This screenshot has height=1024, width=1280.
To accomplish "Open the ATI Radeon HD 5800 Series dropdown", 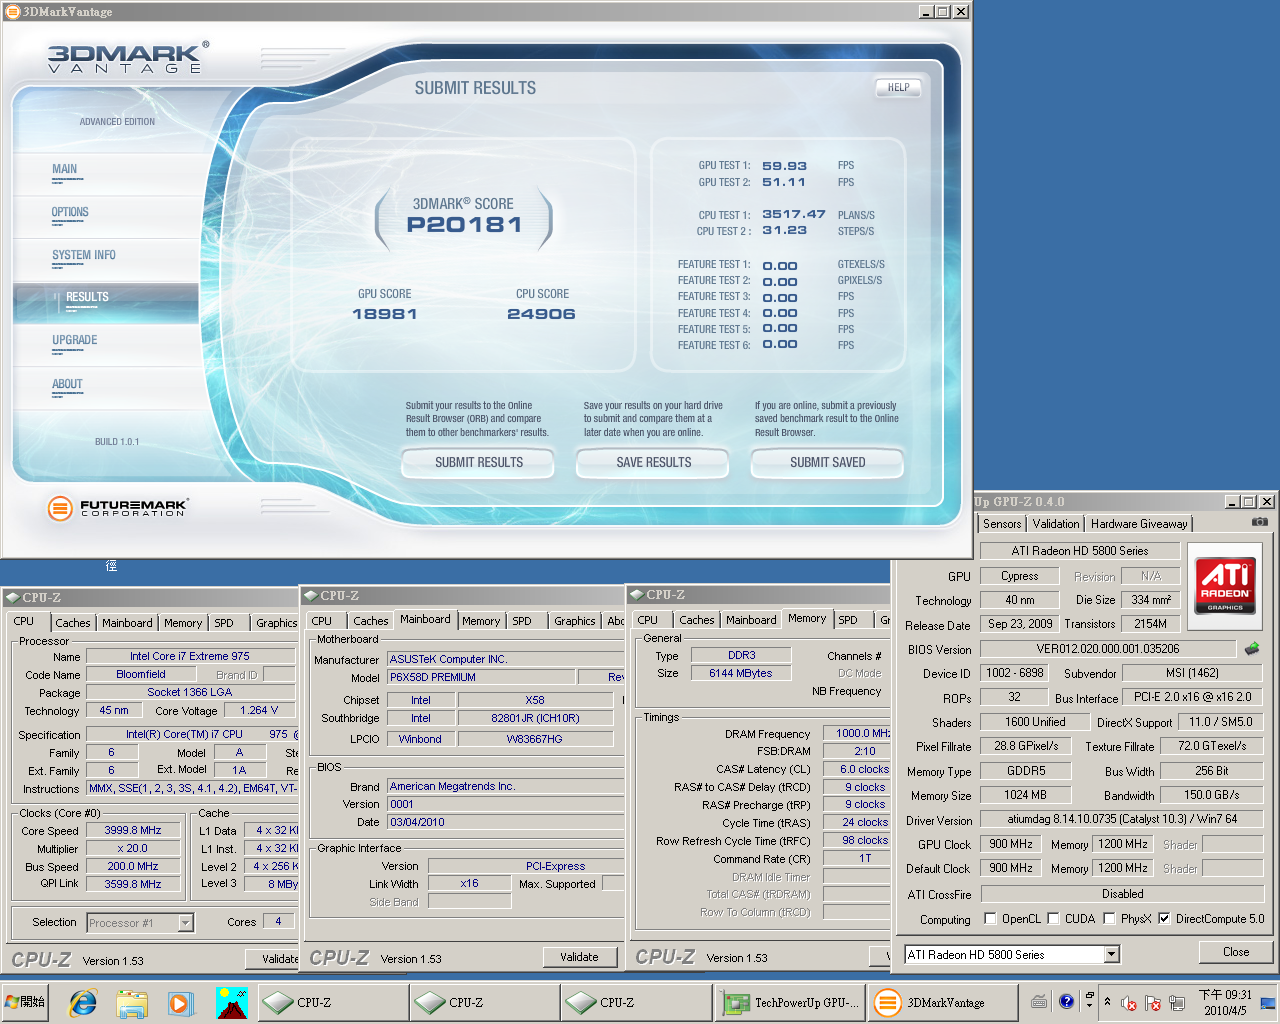I will pos(1111,955).
